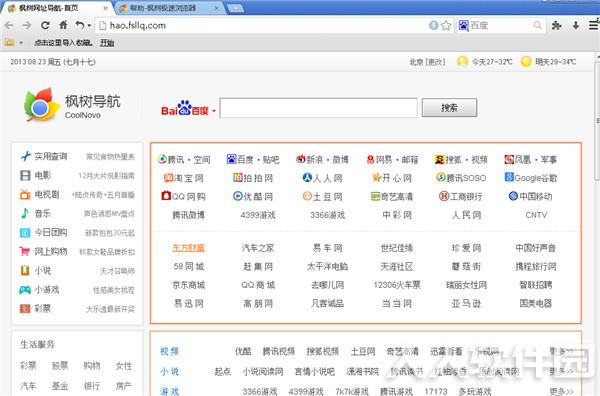Open 股票 under 生活服务
The image size is (600, 396).
tap(60, 366)
